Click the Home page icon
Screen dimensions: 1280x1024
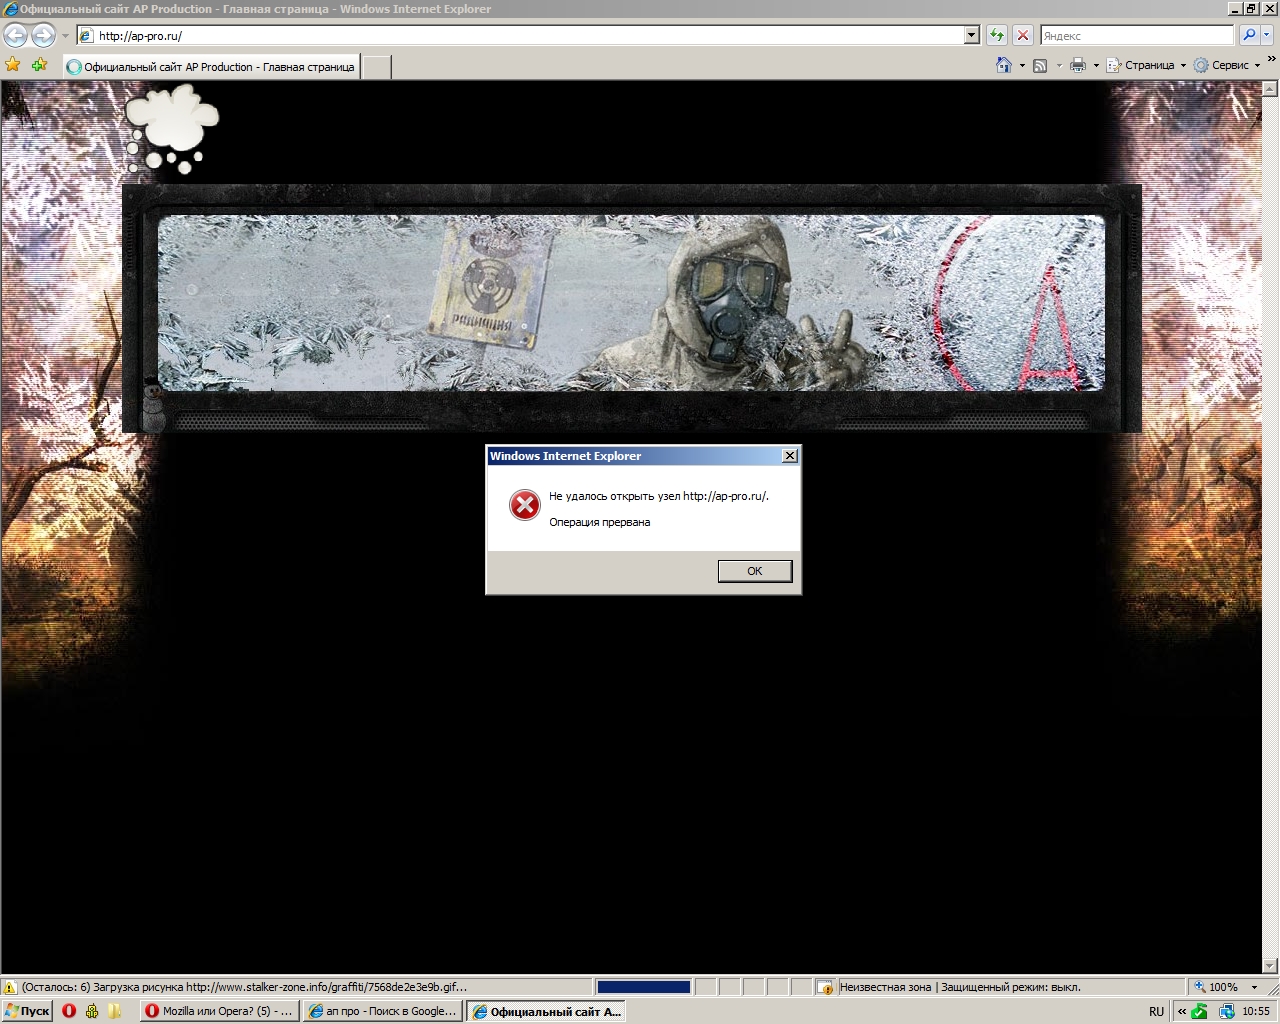(x=1004, y=65)
